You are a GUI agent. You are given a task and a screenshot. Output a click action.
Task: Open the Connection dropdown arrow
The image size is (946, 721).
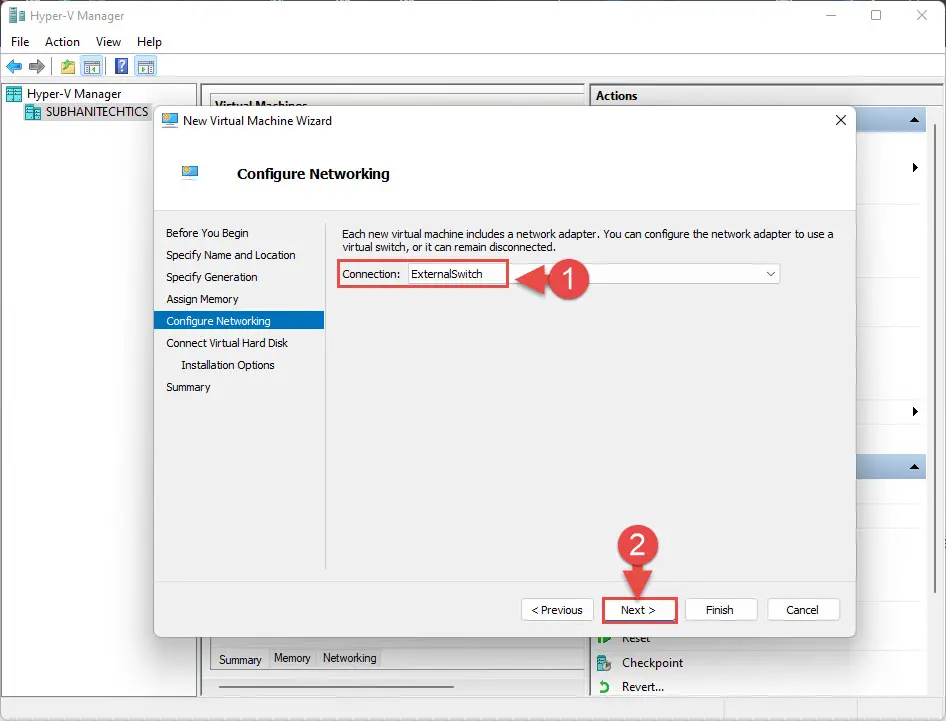[x=770, y=274]
